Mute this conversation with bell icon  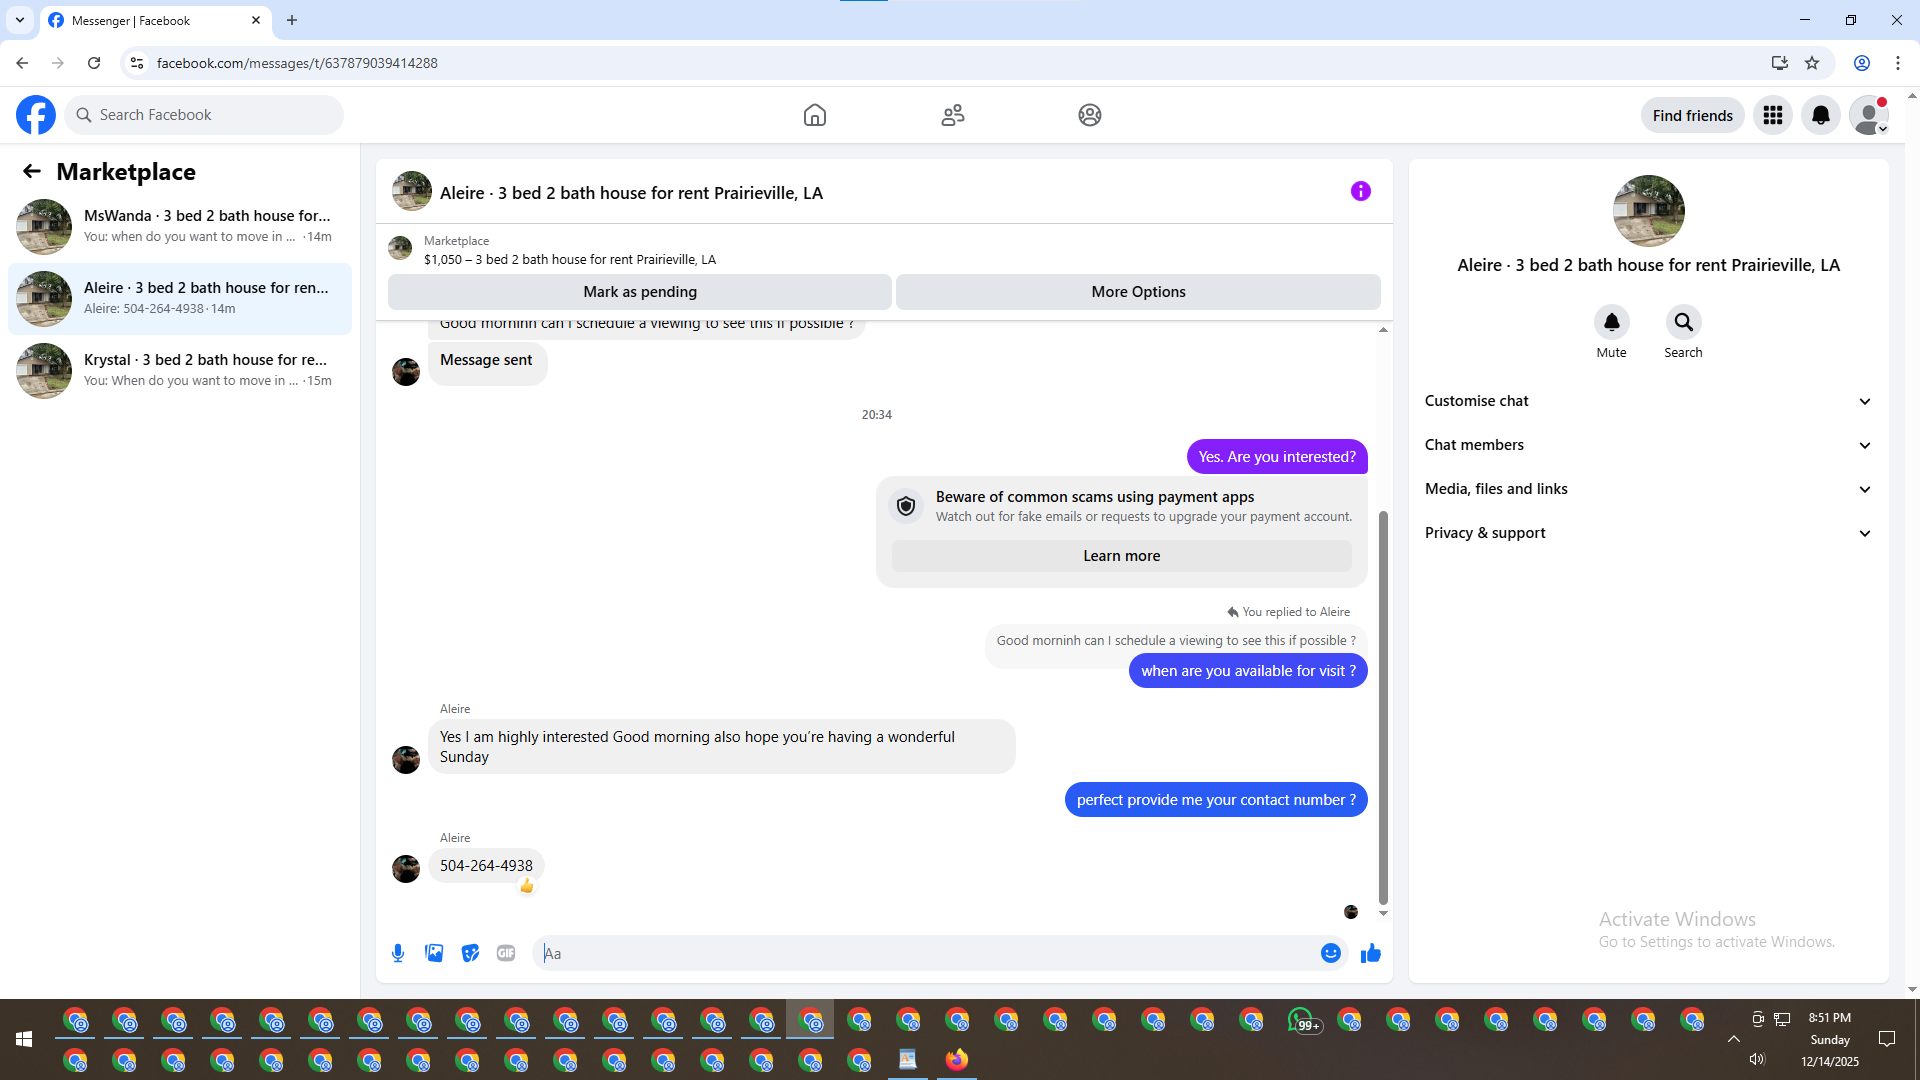pyautogui.click(x=1611, y=322)
